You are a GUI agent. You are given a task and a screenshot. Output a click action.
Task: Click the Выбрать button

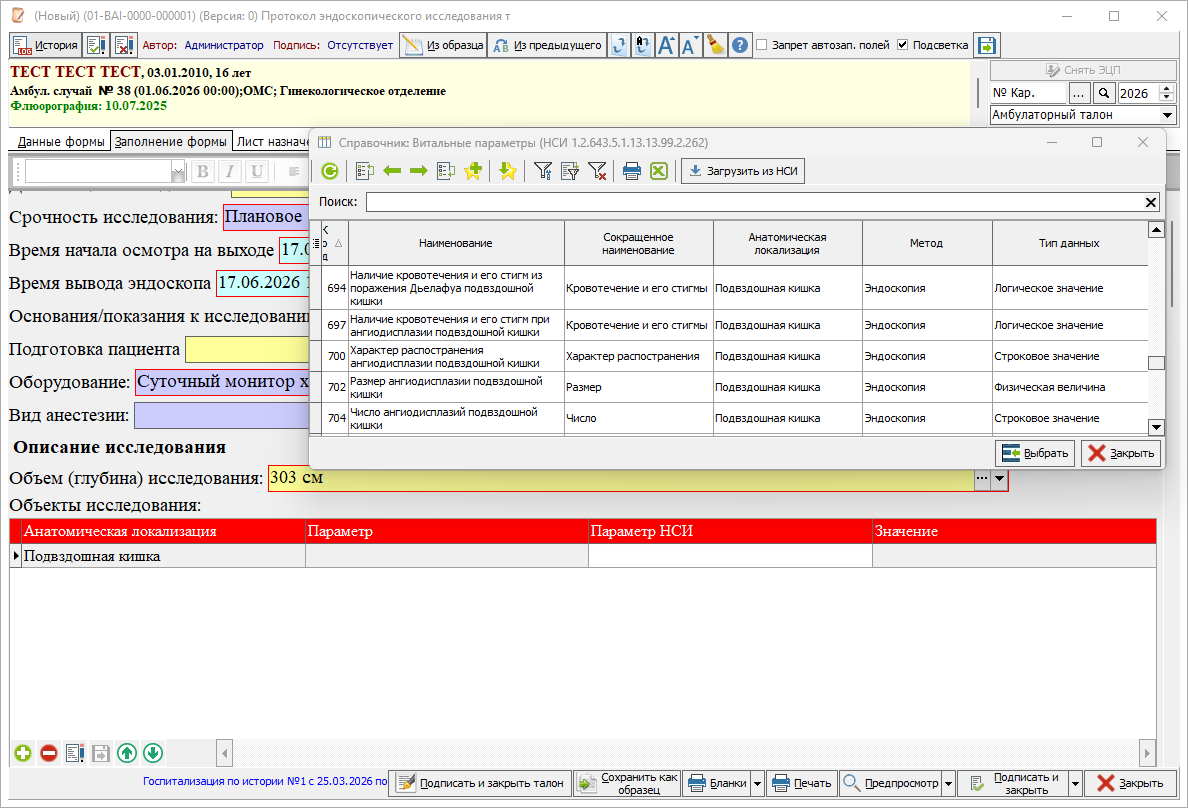(1035, 453)
